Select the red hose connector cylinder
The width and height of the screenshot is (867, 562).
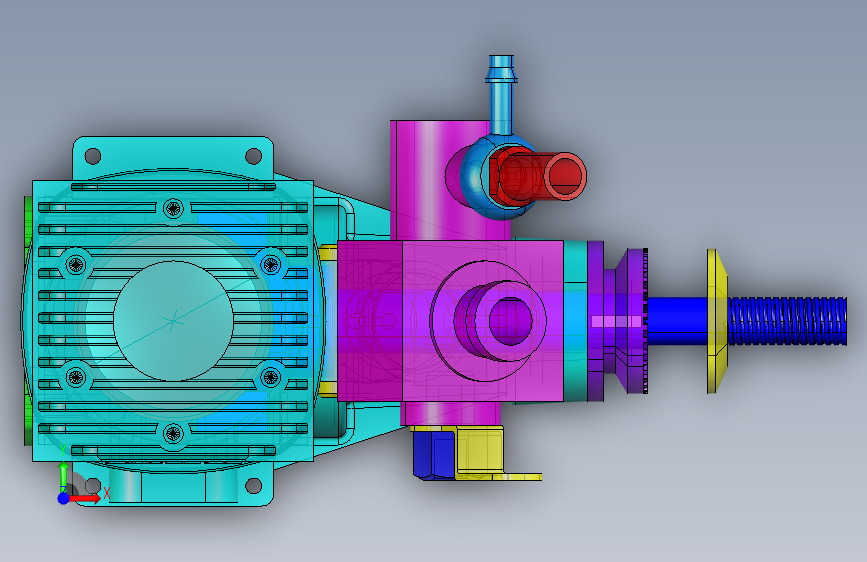click(539, 176)
